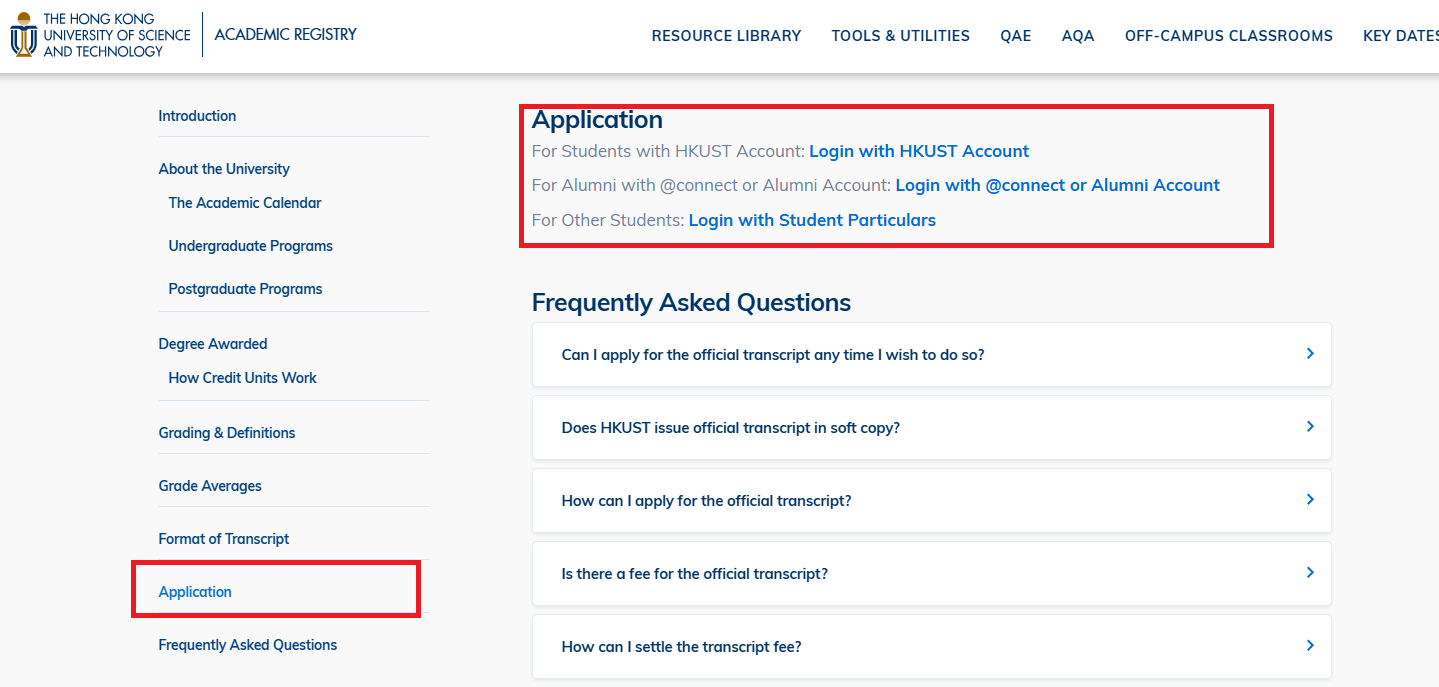The width and height of the screenshot is (1439, 687).
Task: Select About the University in sidebar
Action: (x=224, y=169)
